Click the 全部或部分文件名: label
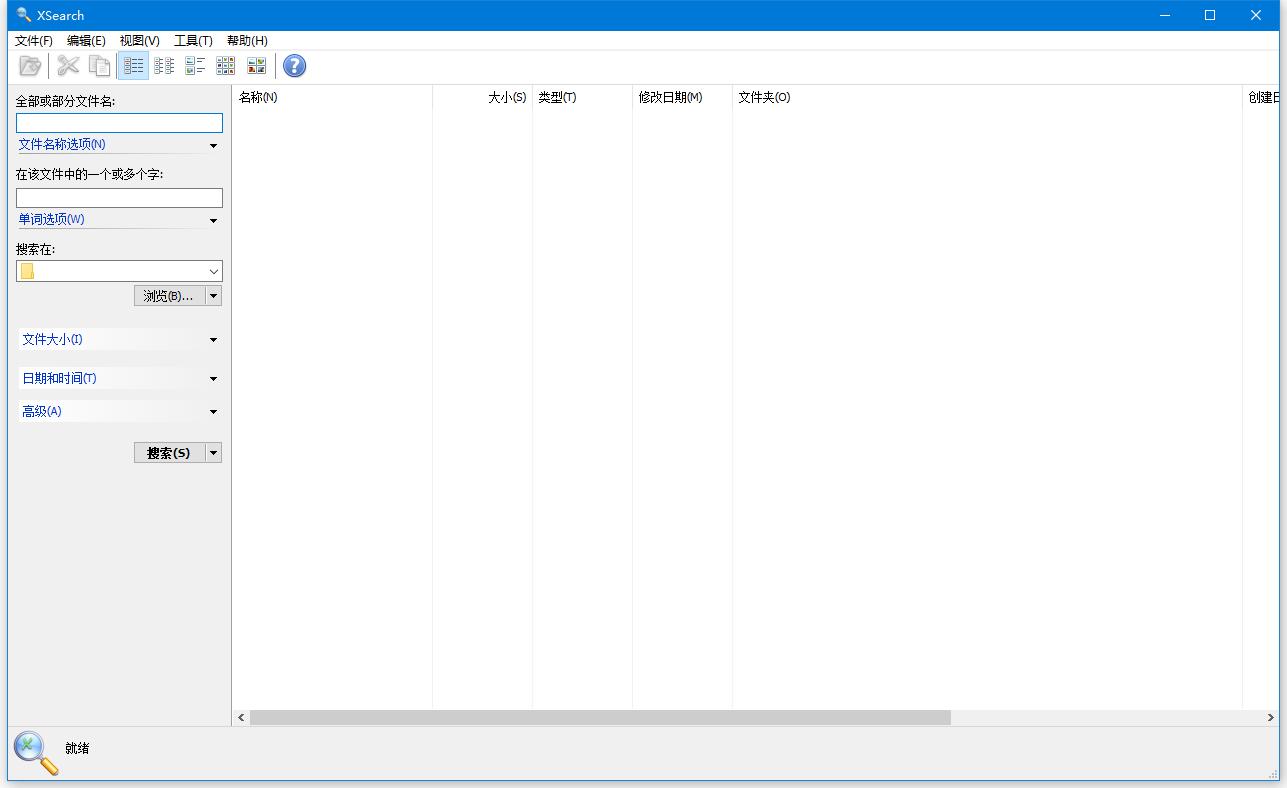The image size is (1287, 788). [65, 102]
